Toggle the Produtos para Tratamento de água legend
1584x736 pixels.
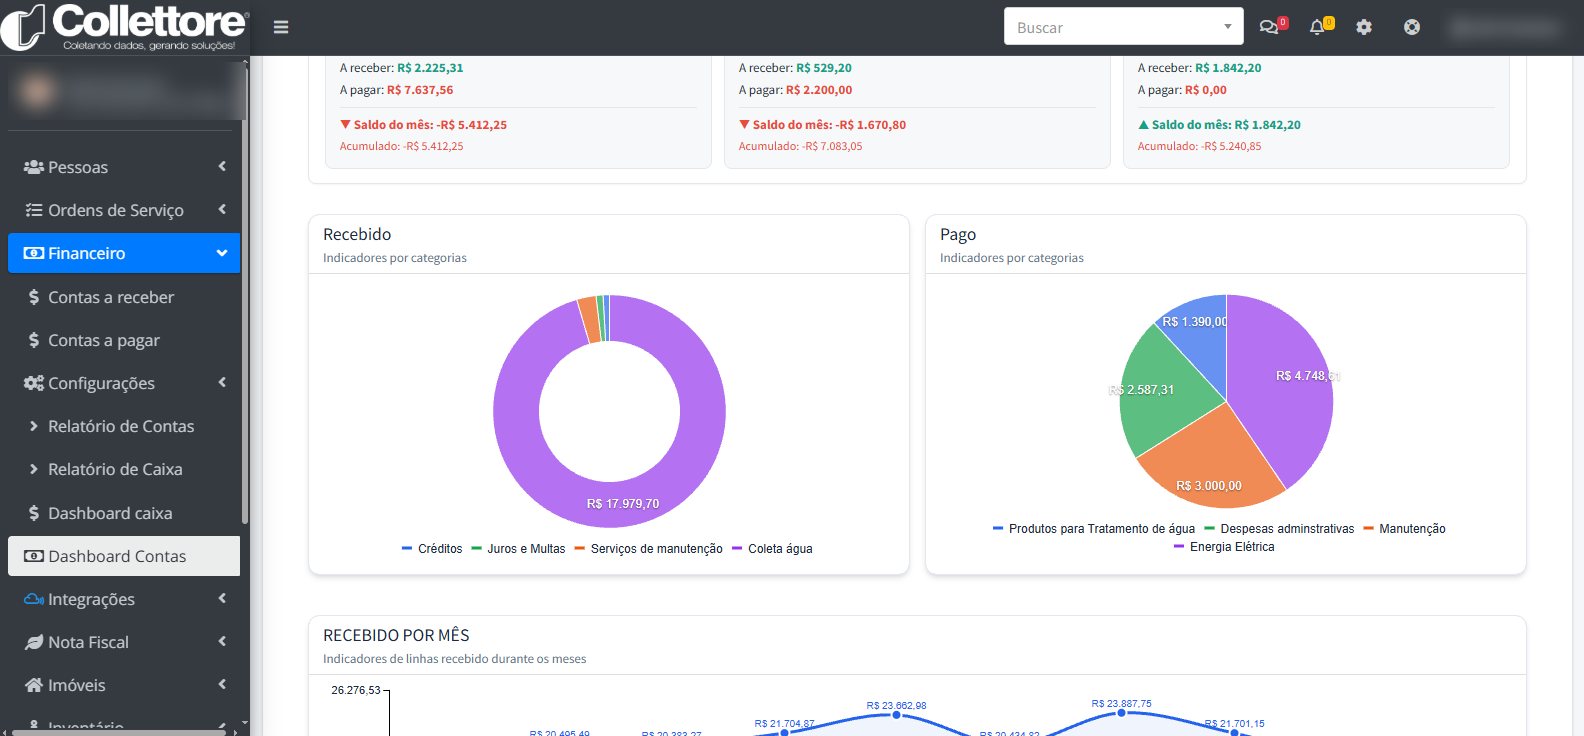(1093, 529)
